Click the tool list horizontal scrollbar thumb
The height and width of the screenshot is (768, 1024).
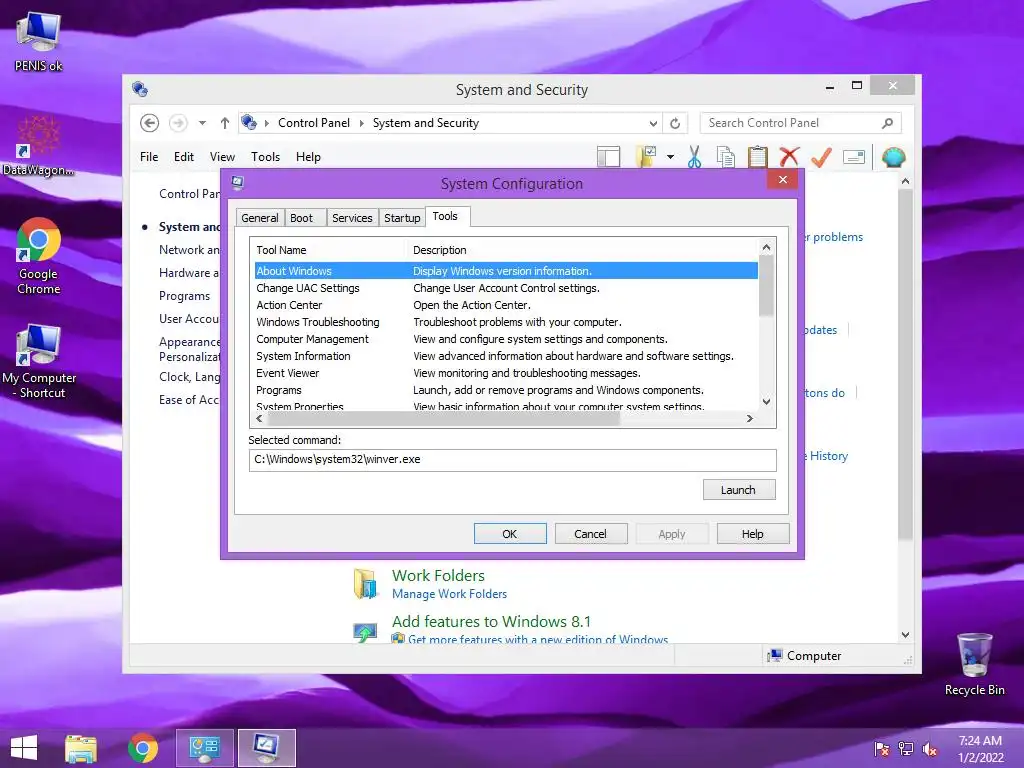pos(443,419)
